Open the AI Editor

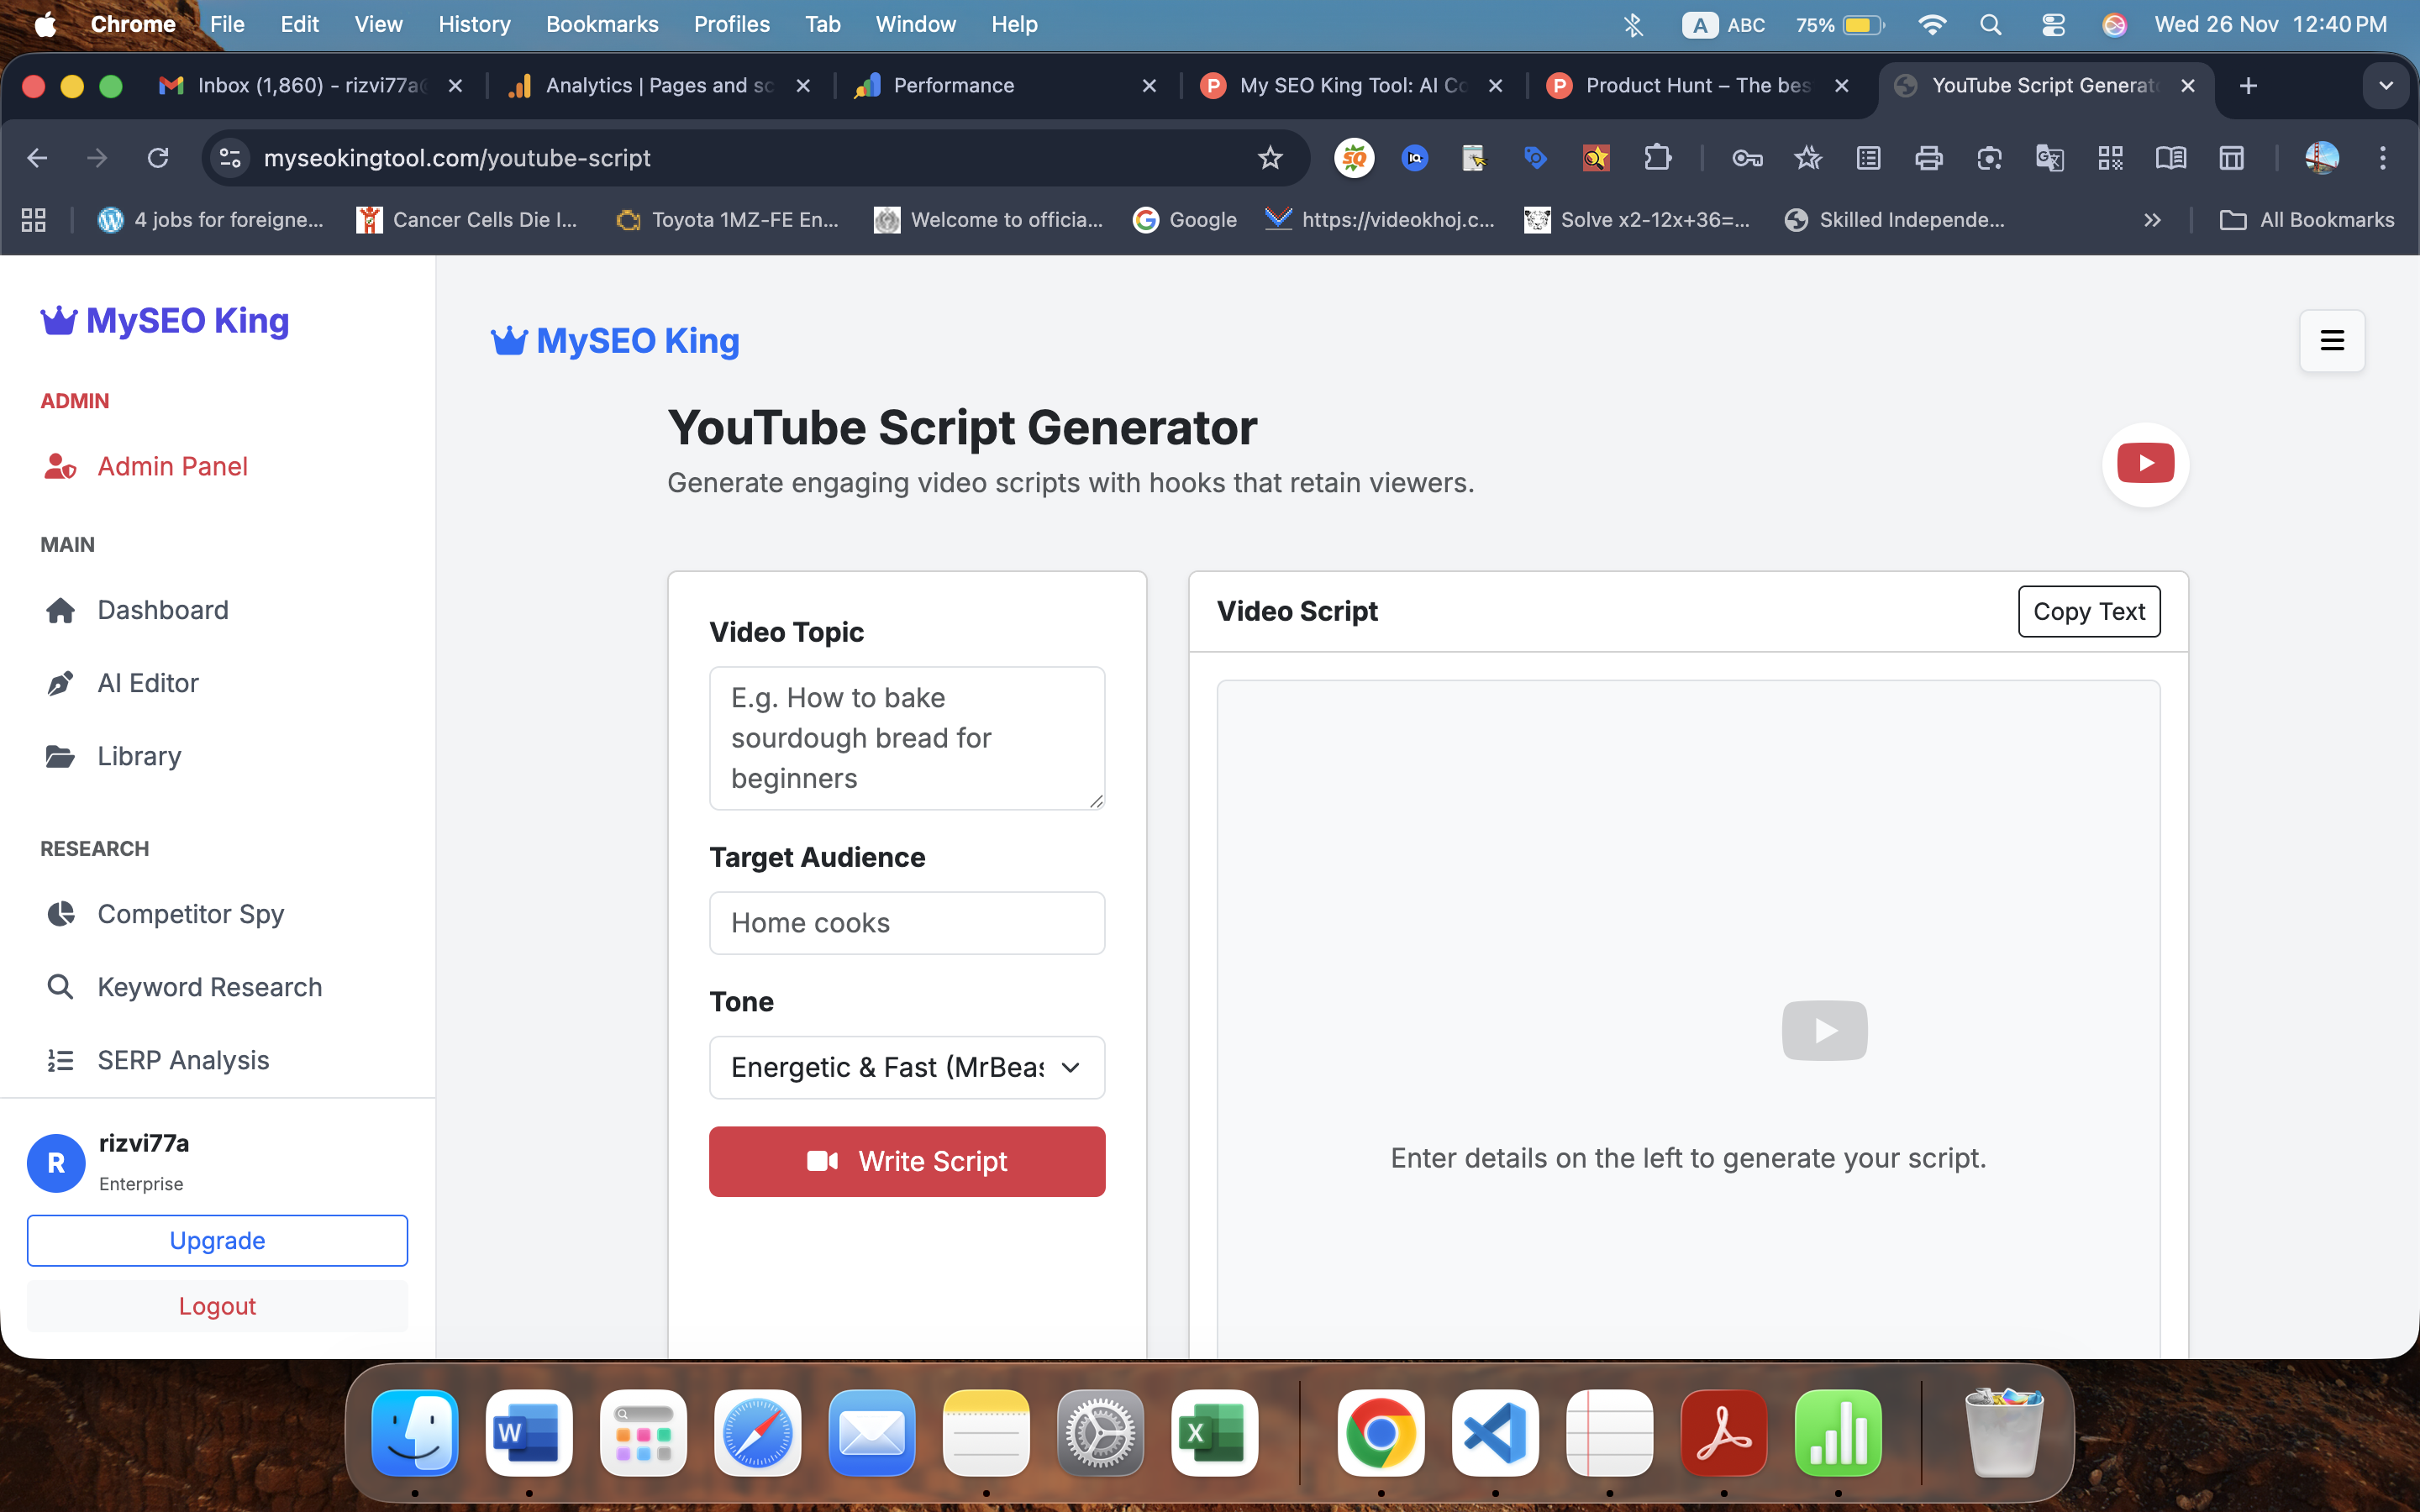[x=148, y=683]
